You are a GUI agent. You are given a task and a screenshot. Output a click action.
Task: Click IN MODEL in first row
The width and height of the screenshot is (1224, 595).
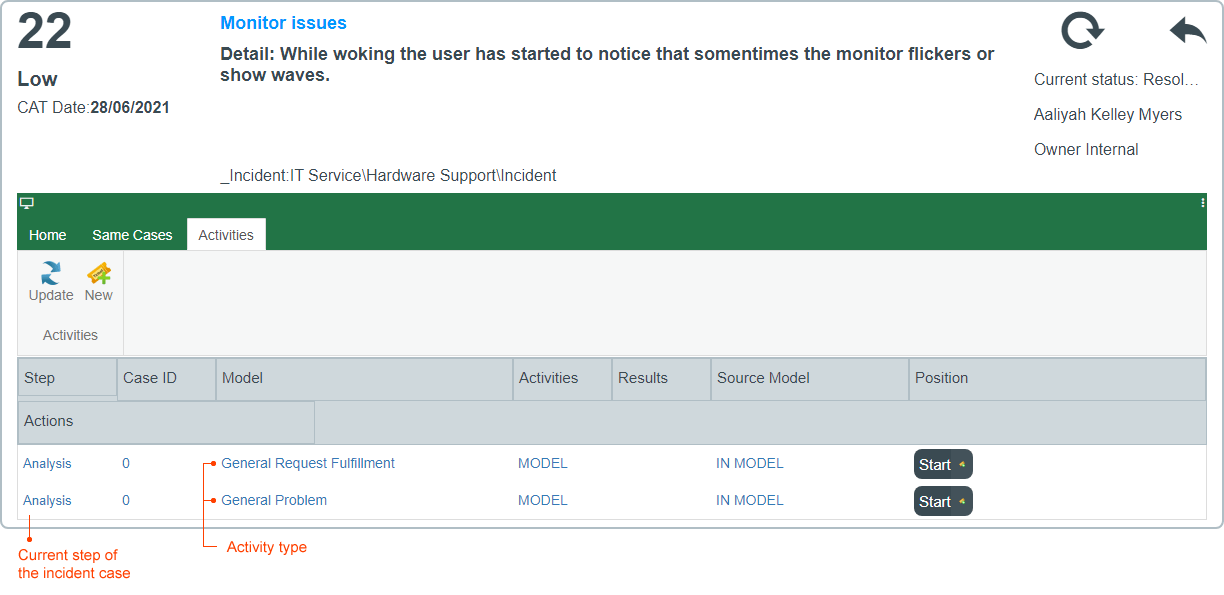[750, 463]
